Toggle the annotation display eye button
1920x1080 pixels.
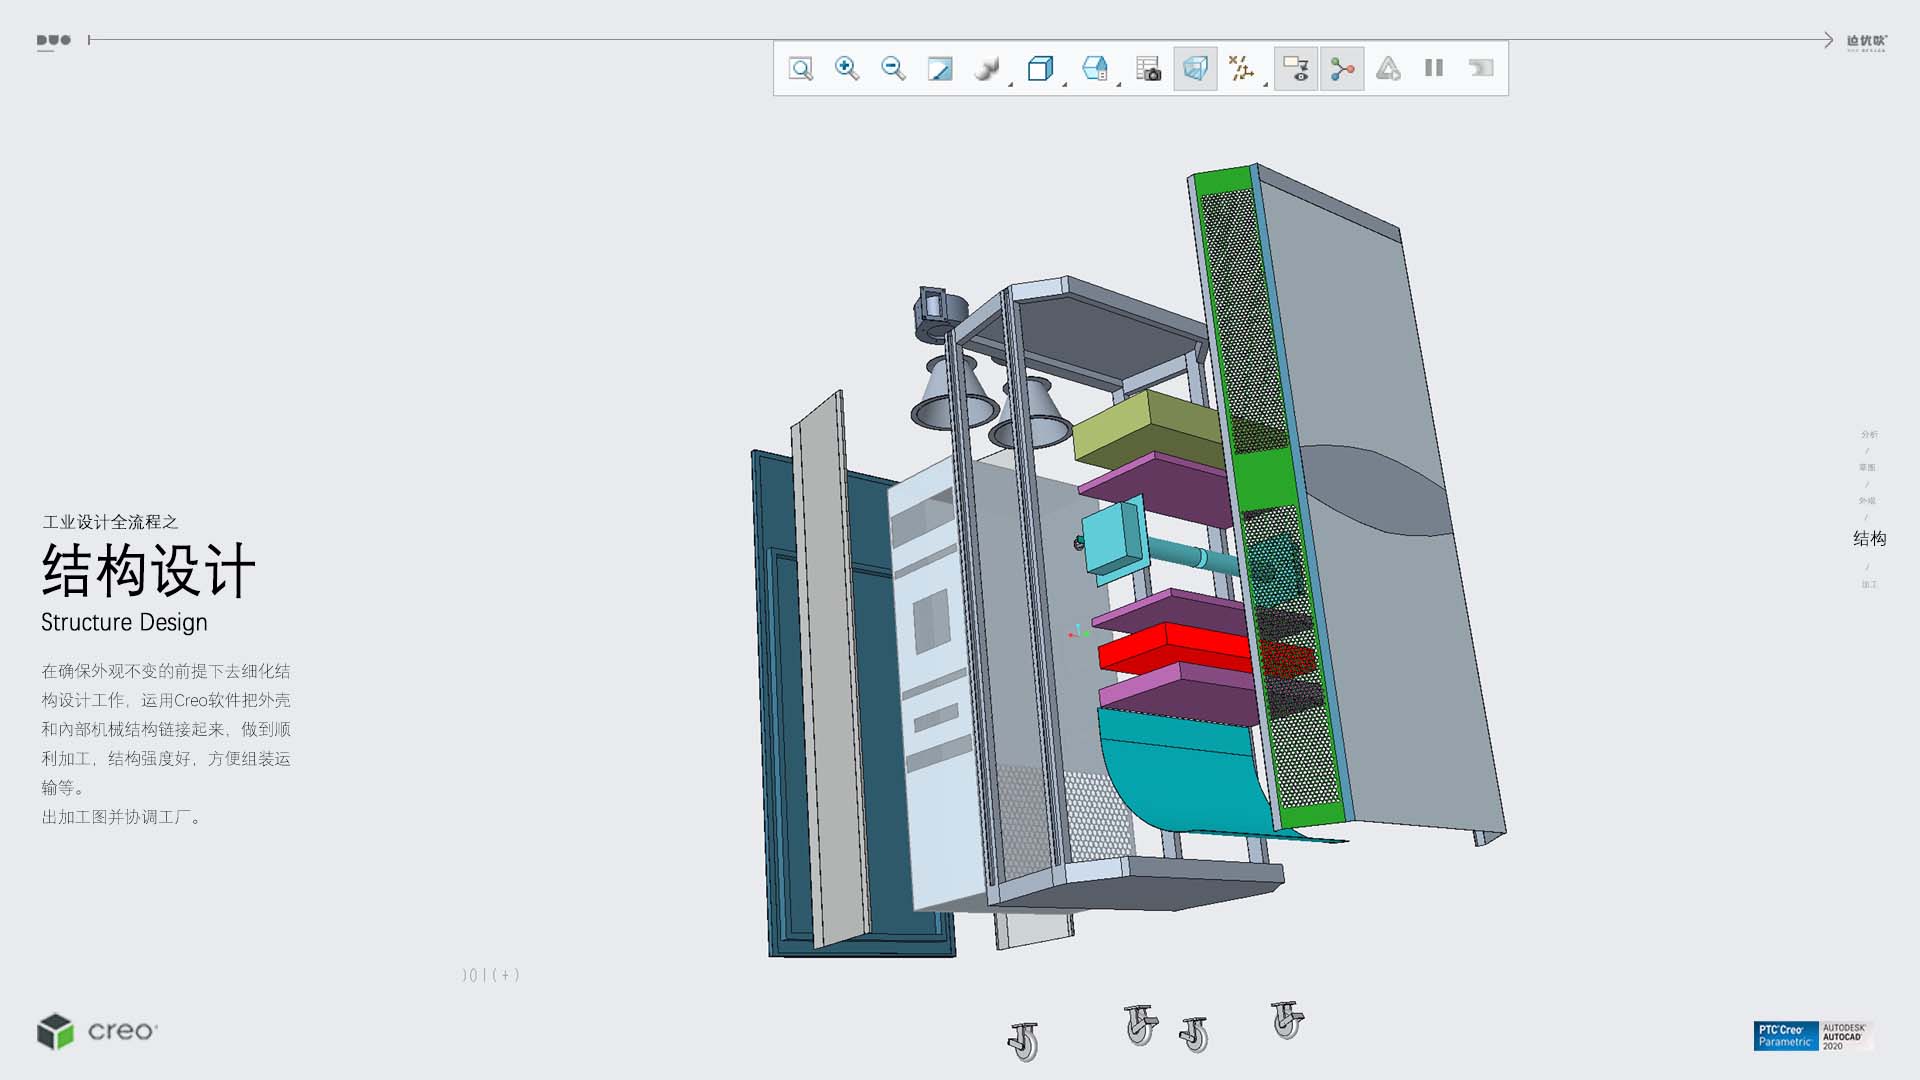tap(1296, 69)
